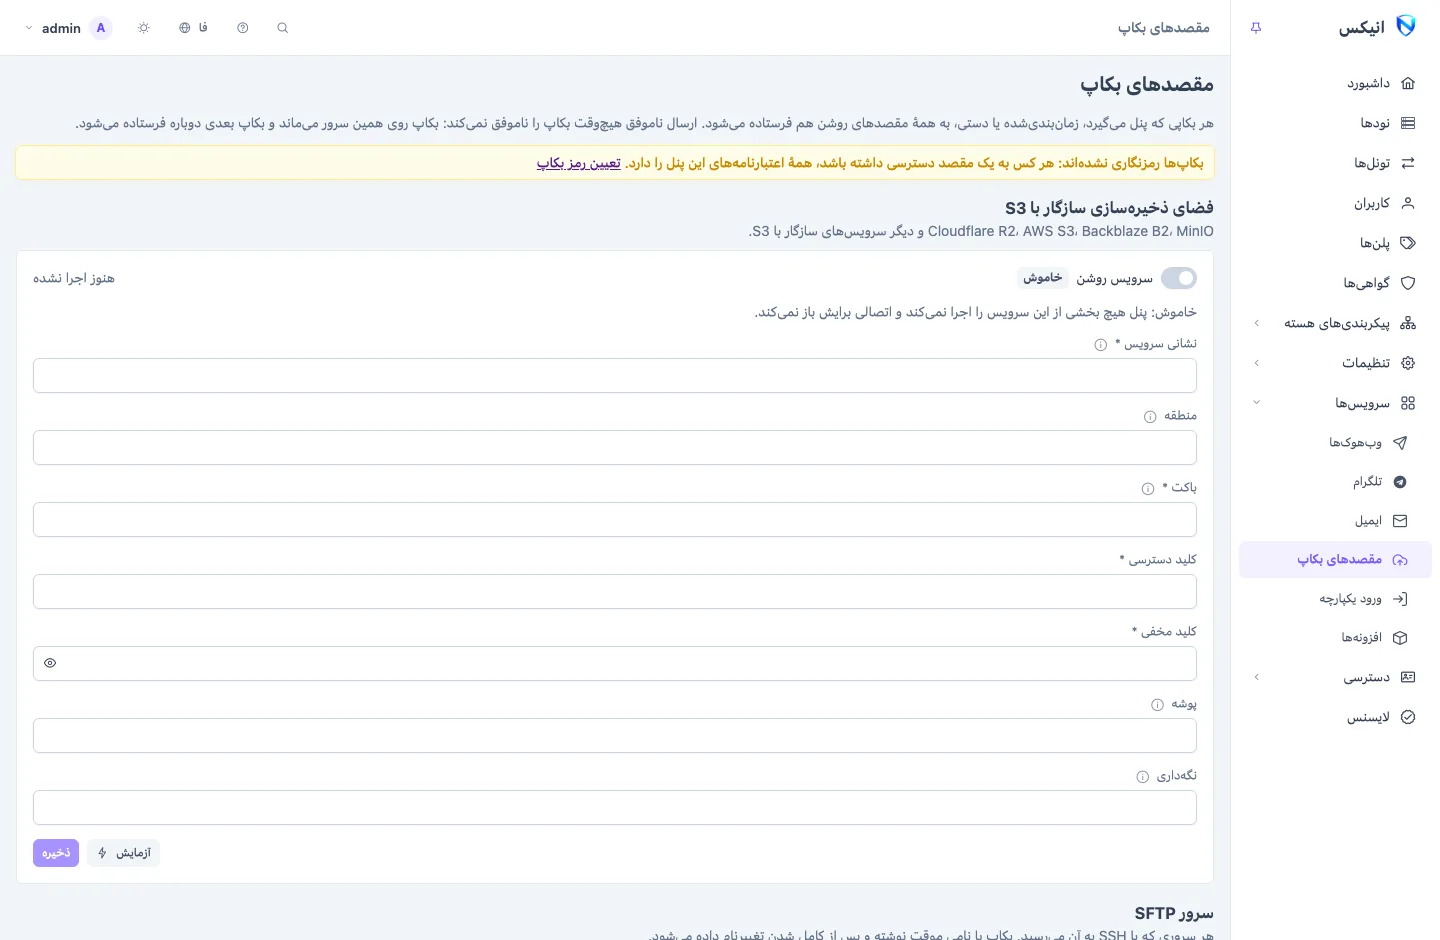This screenshot has height=940, width=1440.
Task: Click the ذخیره save button
Action: pyautogui.click(x=56, y=853)
